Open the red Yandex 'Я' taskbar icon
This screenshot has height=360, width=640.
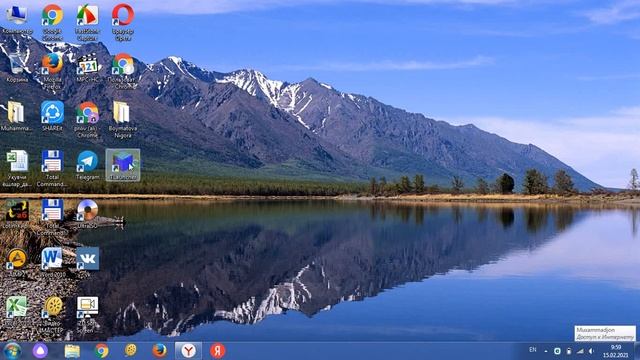click(x=218, y=351)
